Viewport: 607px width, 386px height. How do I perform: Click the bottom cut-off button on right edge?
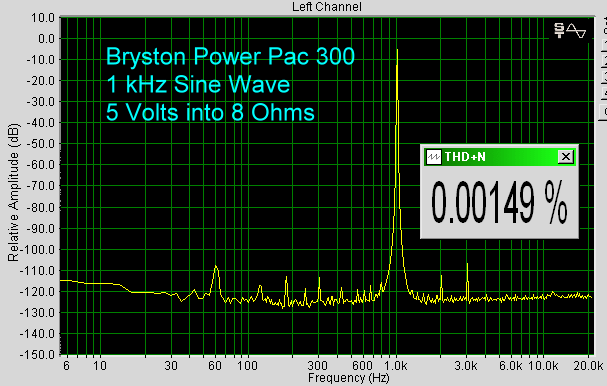[x=604, y=112]
